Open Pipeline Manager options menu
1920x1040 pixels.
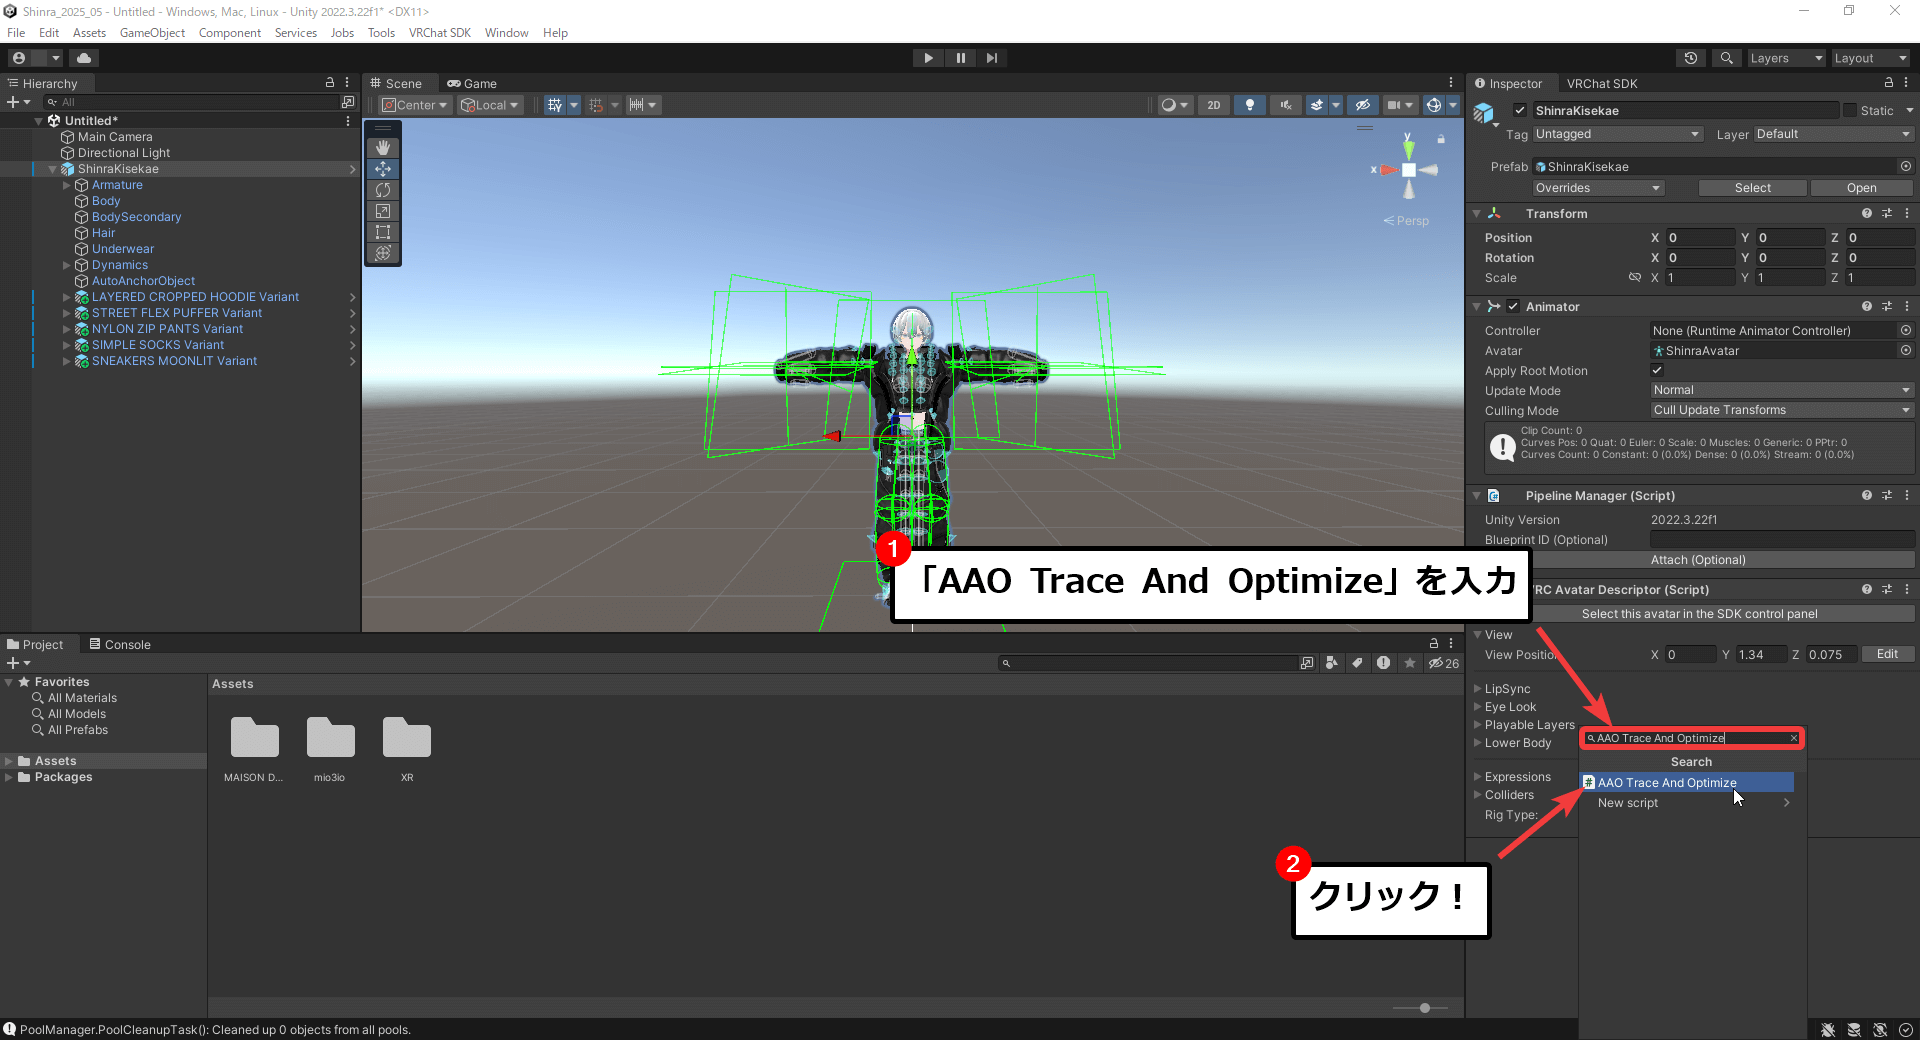1907,495
